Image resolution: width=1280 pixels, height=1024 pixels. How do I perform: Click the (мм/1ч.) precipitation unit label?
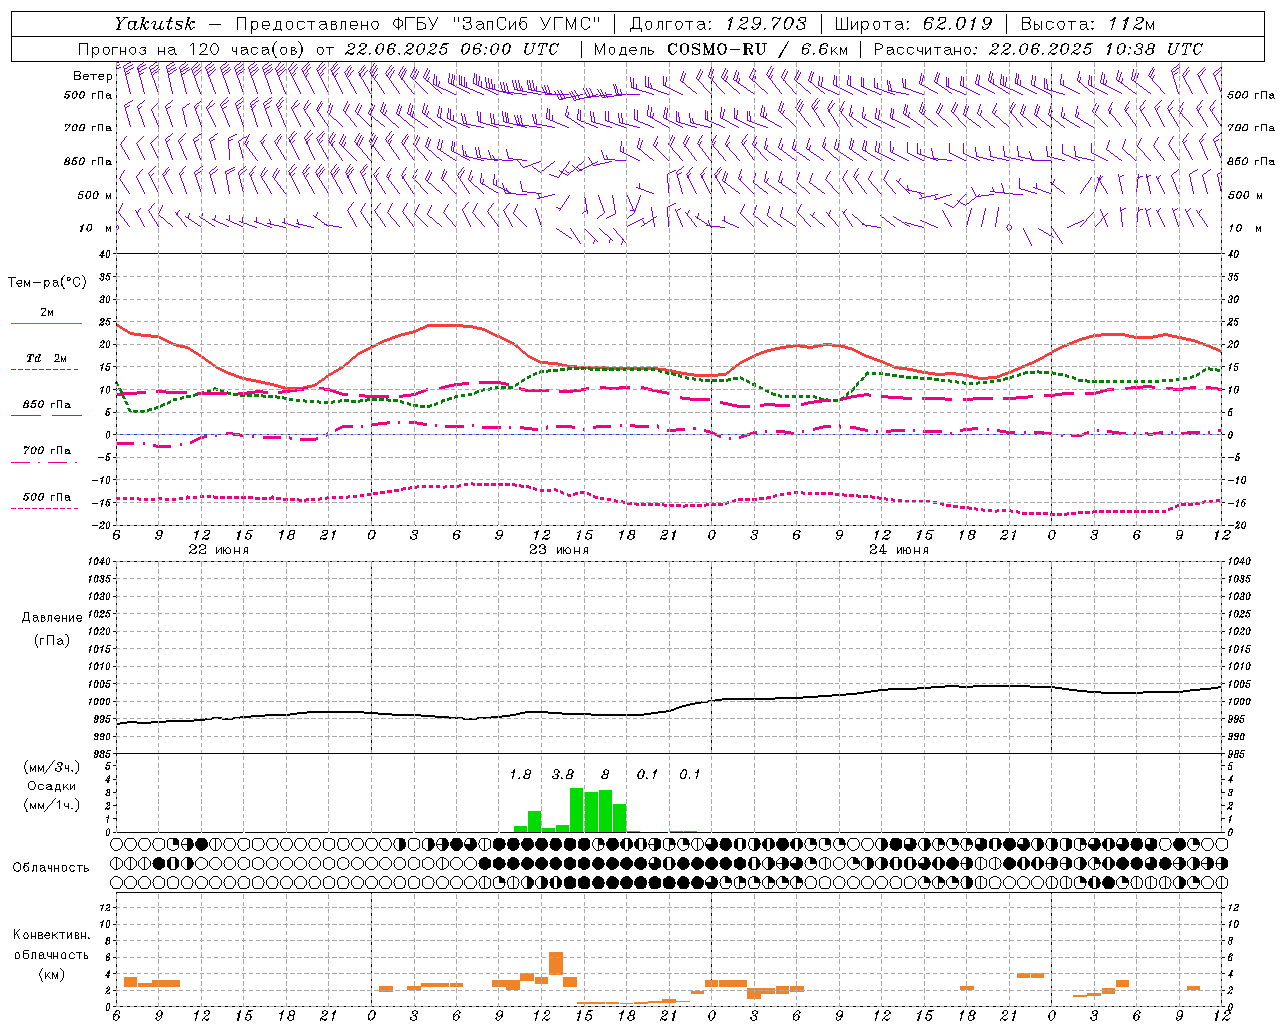52,805
